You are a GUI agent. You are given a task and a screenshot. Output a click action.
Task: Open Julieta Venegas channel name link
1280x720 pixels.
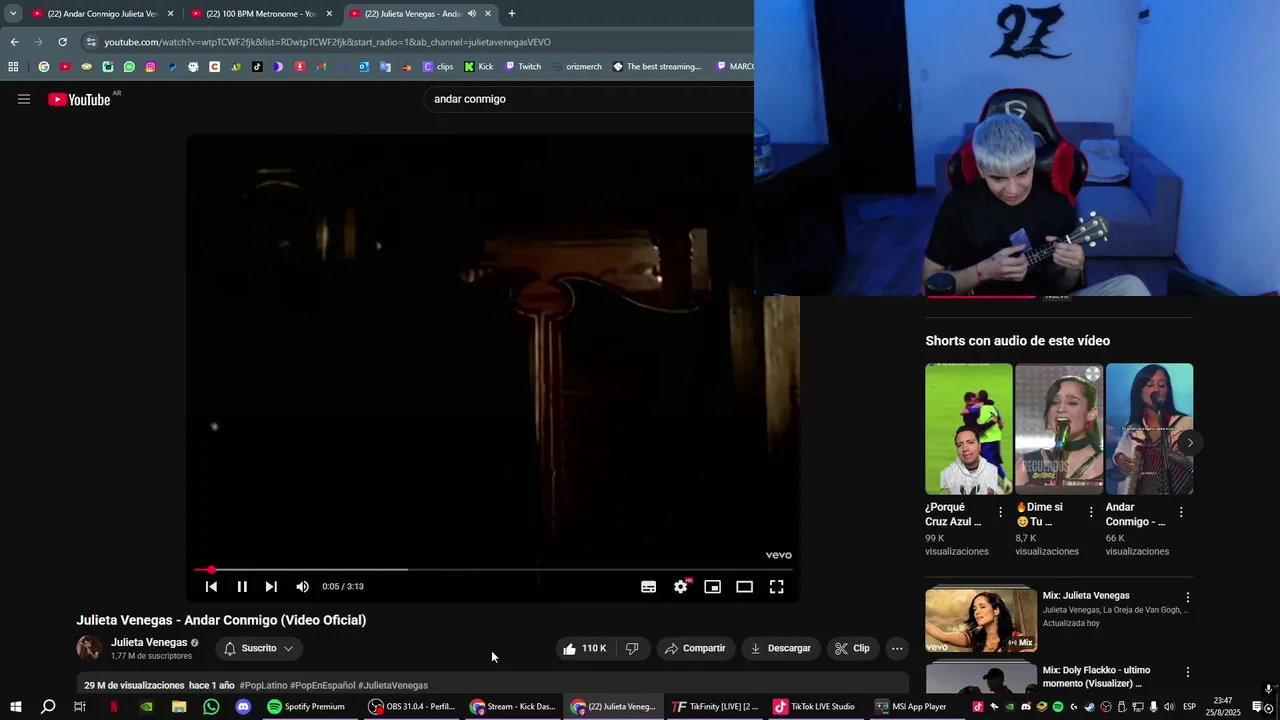[x=149, y=643]
